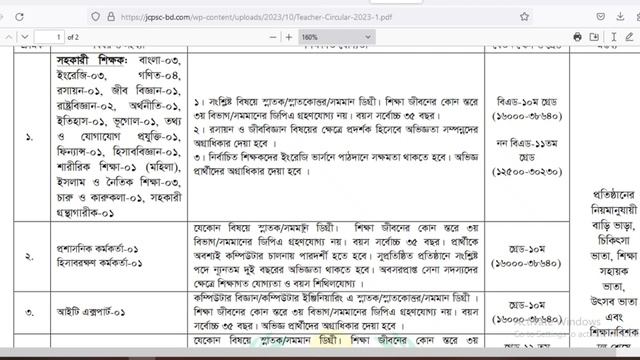Go to previous PDF page arrow
Image resolution: width=640 pixels, height=360 pixels.
pyautogui.click(x=9, y=37)
